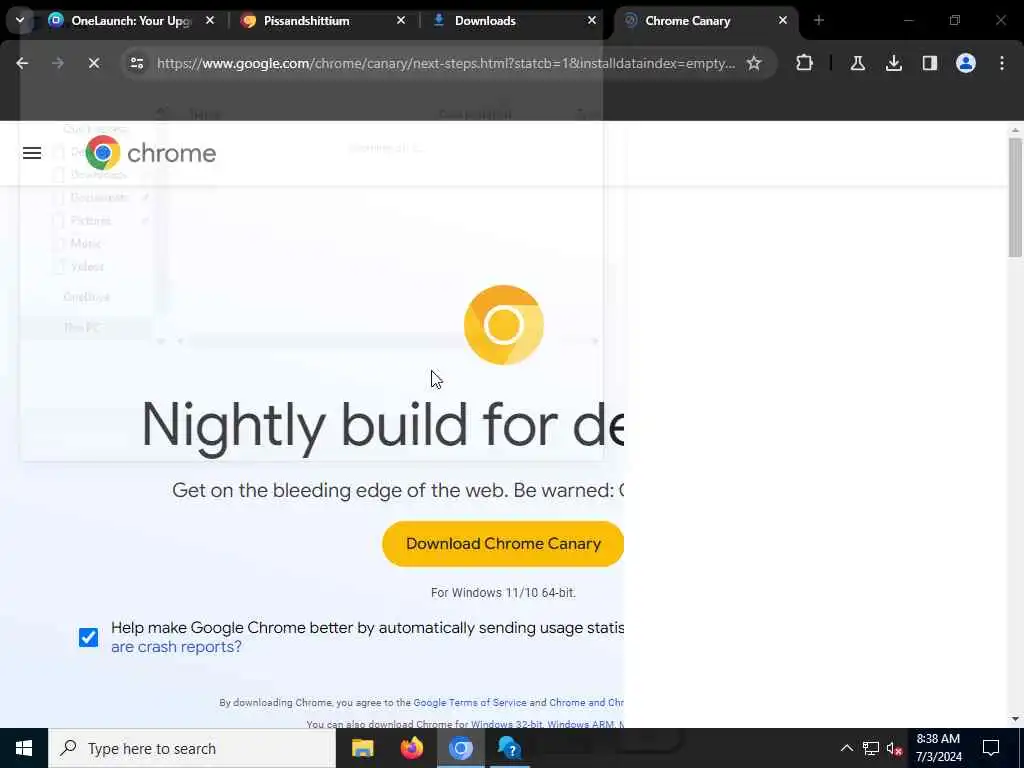Click the muted volume tray icon
Viewport: 1024px width, 768px height.
tap(894, 748)
